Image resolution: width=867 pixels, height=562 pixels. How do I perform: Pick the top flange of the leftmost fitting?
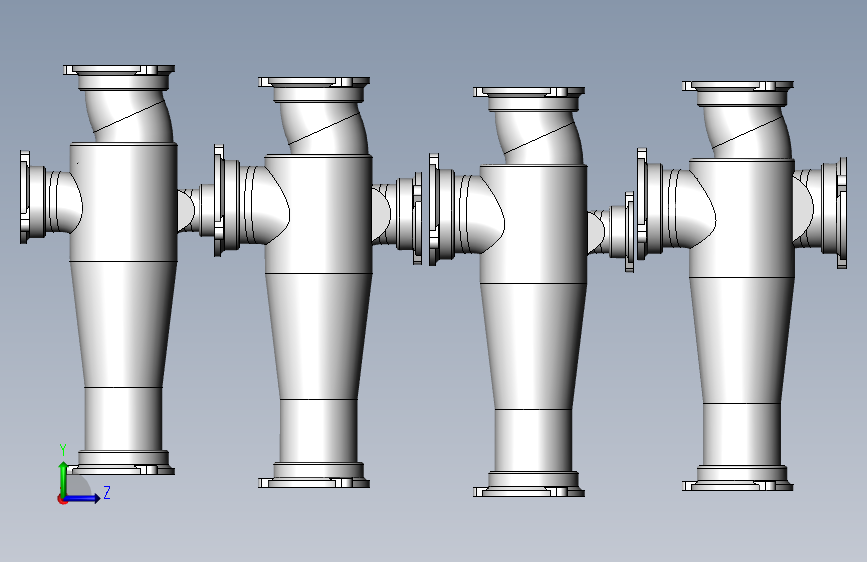[x=119, y=70]
